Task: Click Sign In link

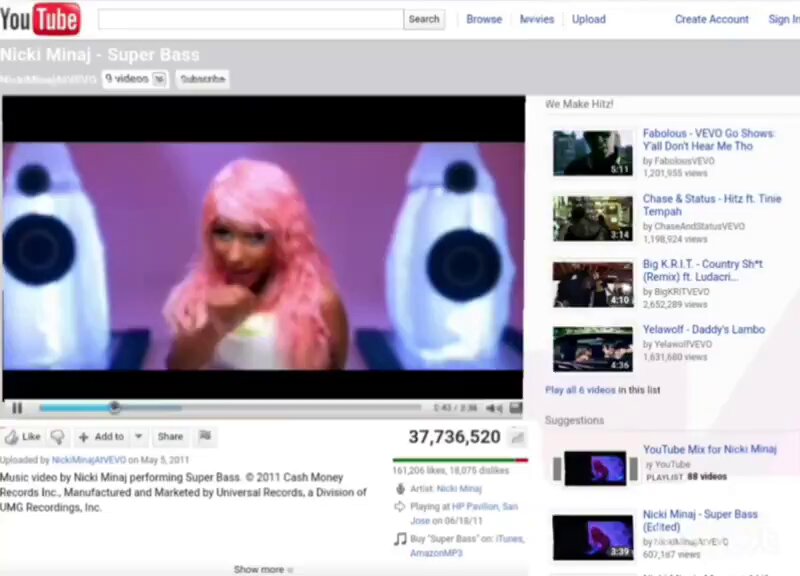Action: (x=784, y=19)
